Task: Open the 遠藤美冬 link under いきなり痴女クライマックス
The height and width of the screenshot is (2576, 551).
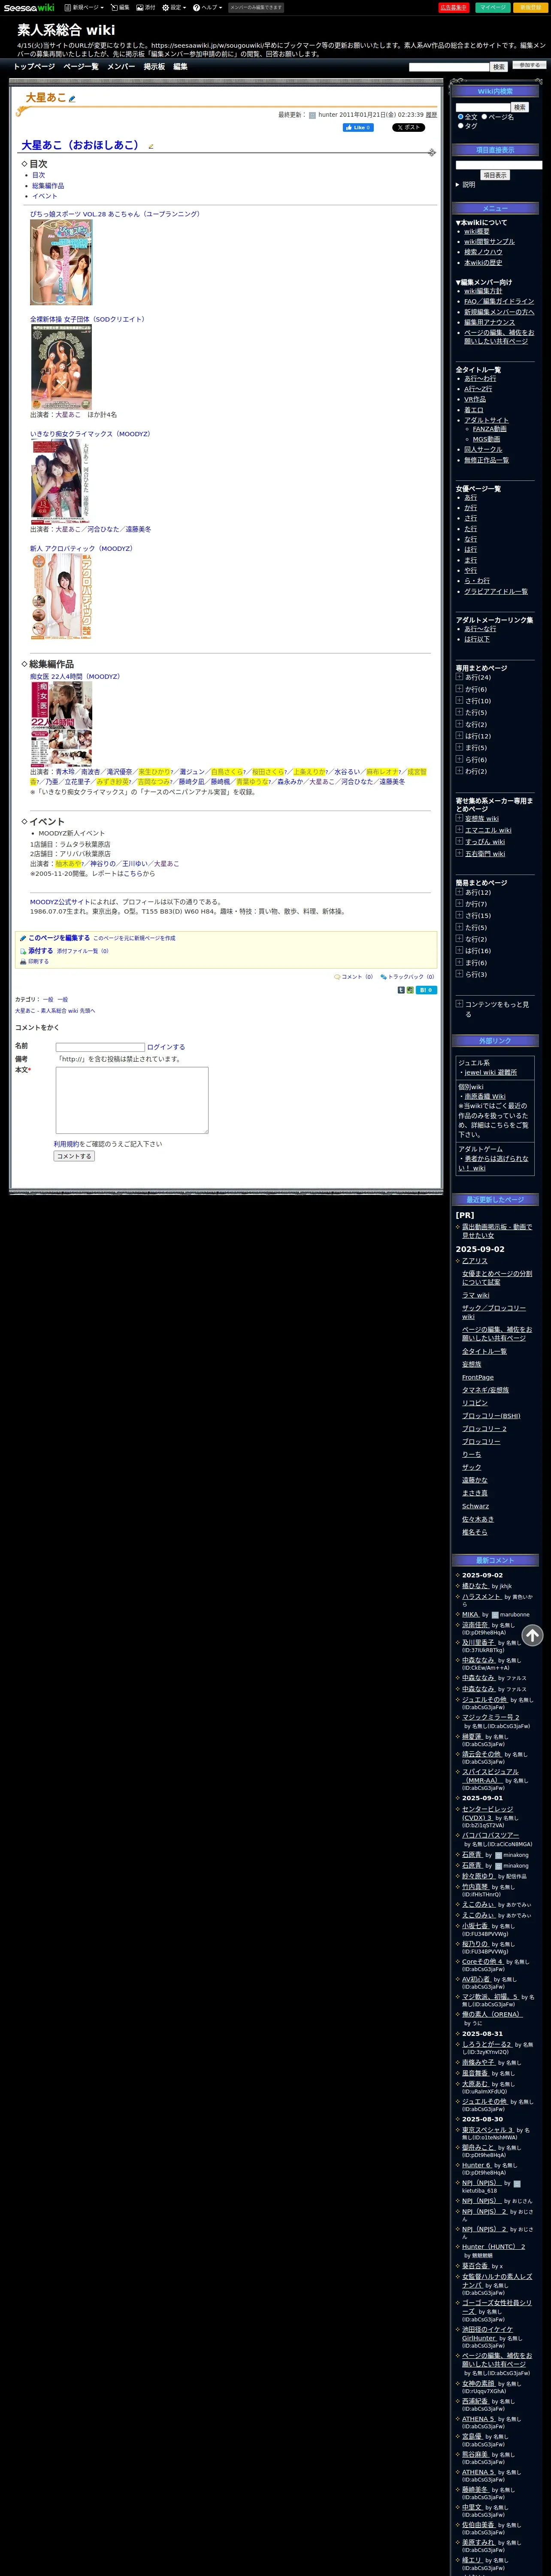Action: 138,530
